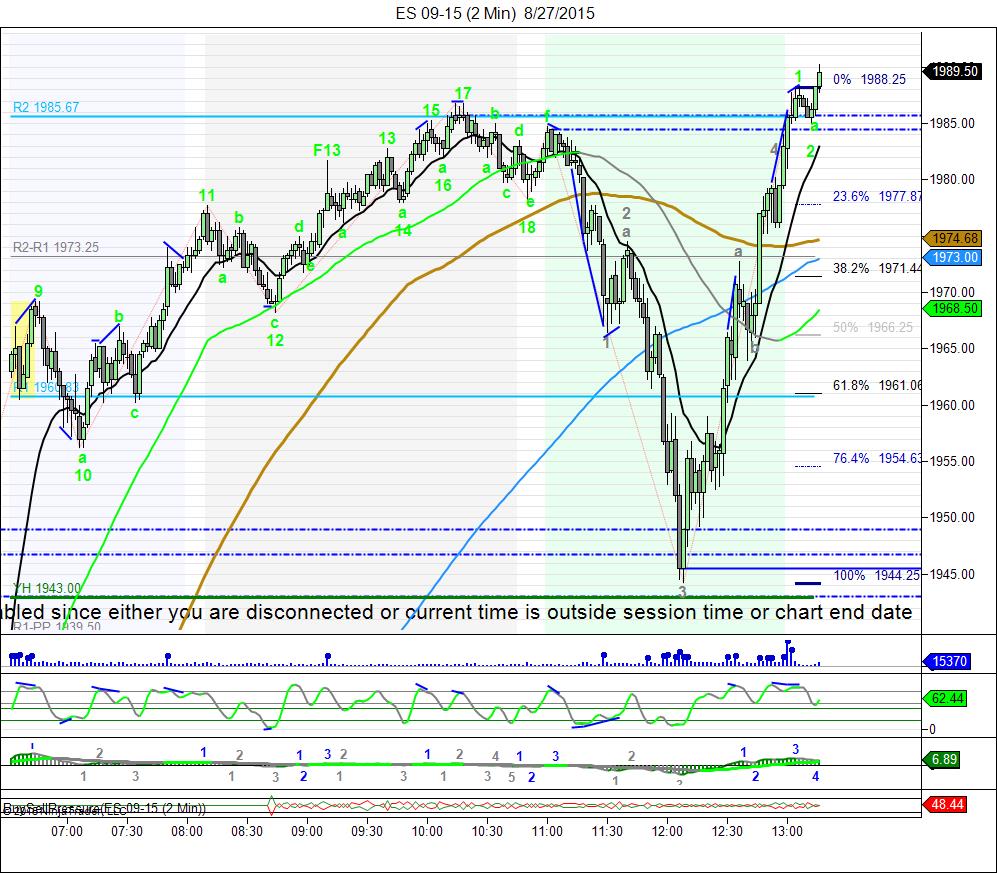Click the 76.4% 1954.63 Fibonacci label
The image size is (997, 873).
pos(877,458)
